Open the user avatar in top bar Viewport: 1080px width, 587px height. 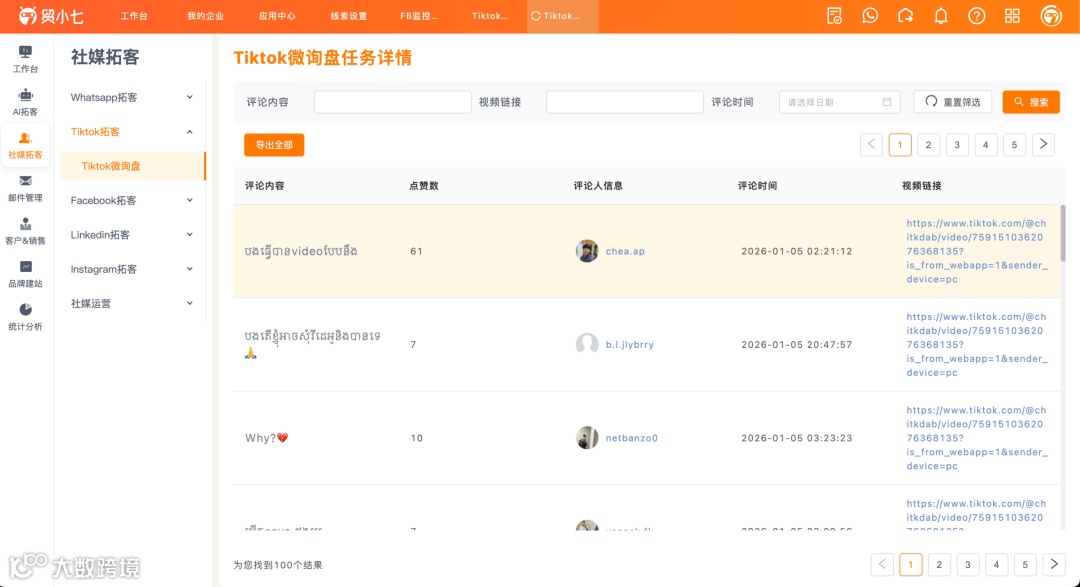click(1051, 16)
